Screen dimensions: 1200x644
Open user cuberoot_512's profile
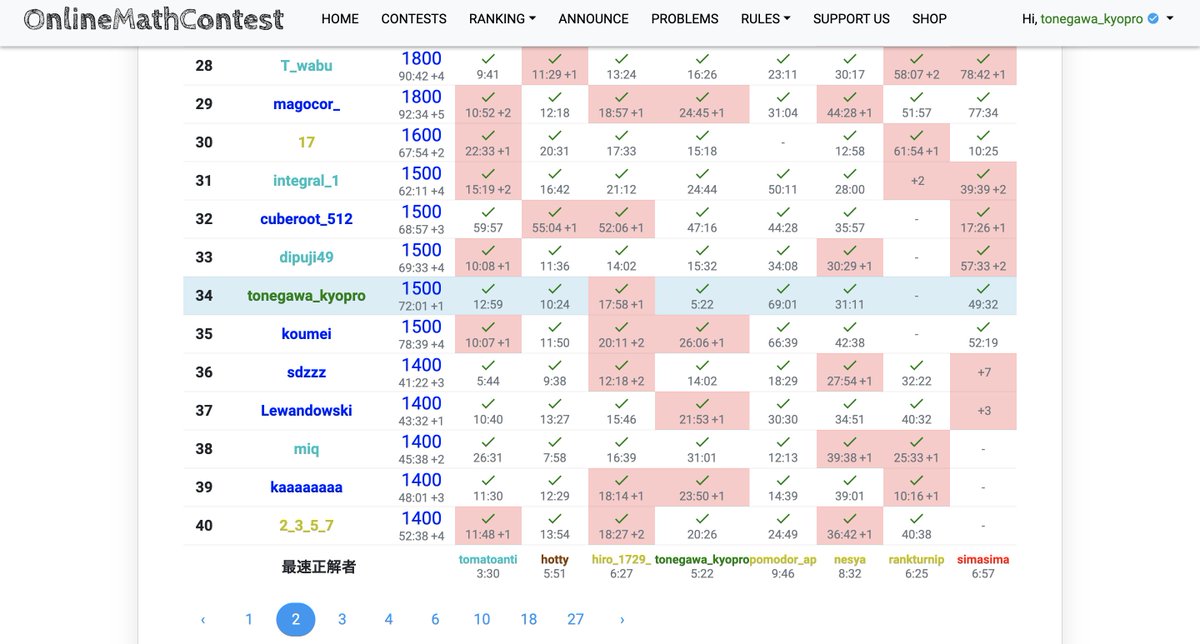click(306, 219)
